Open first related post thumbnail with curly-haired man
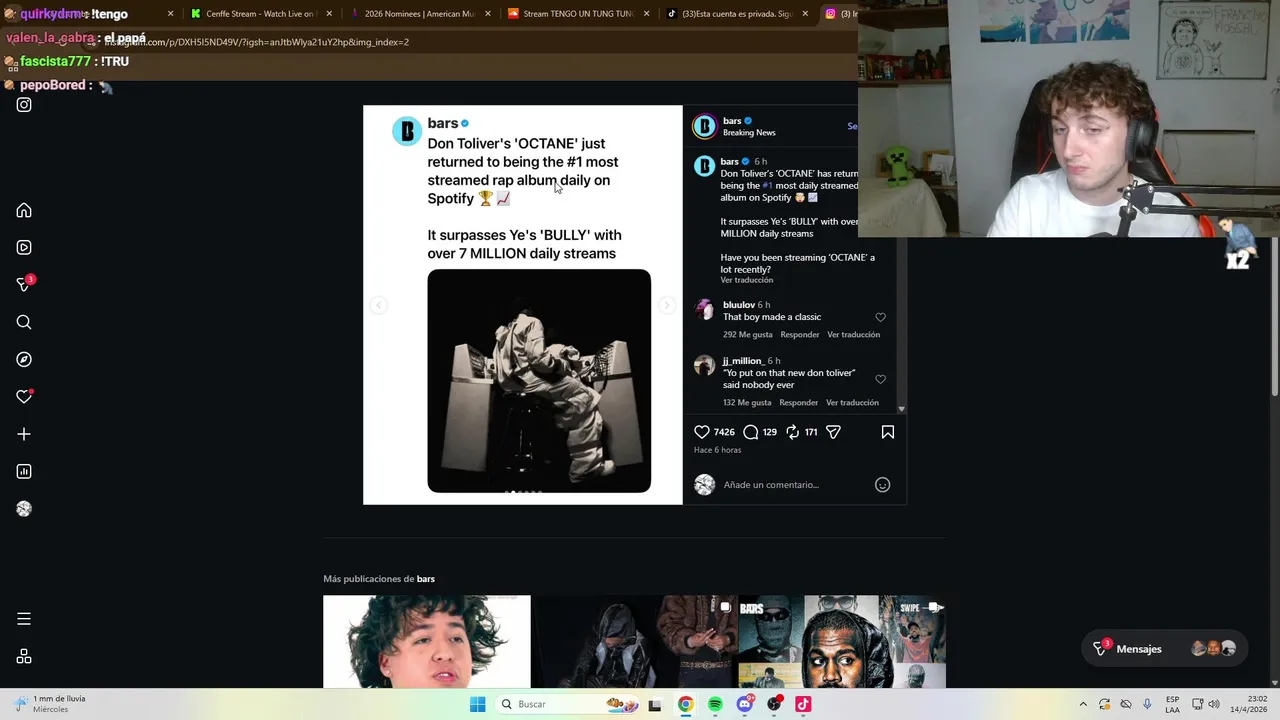The height and width of the screenshot is (720, 1280). 427,642
